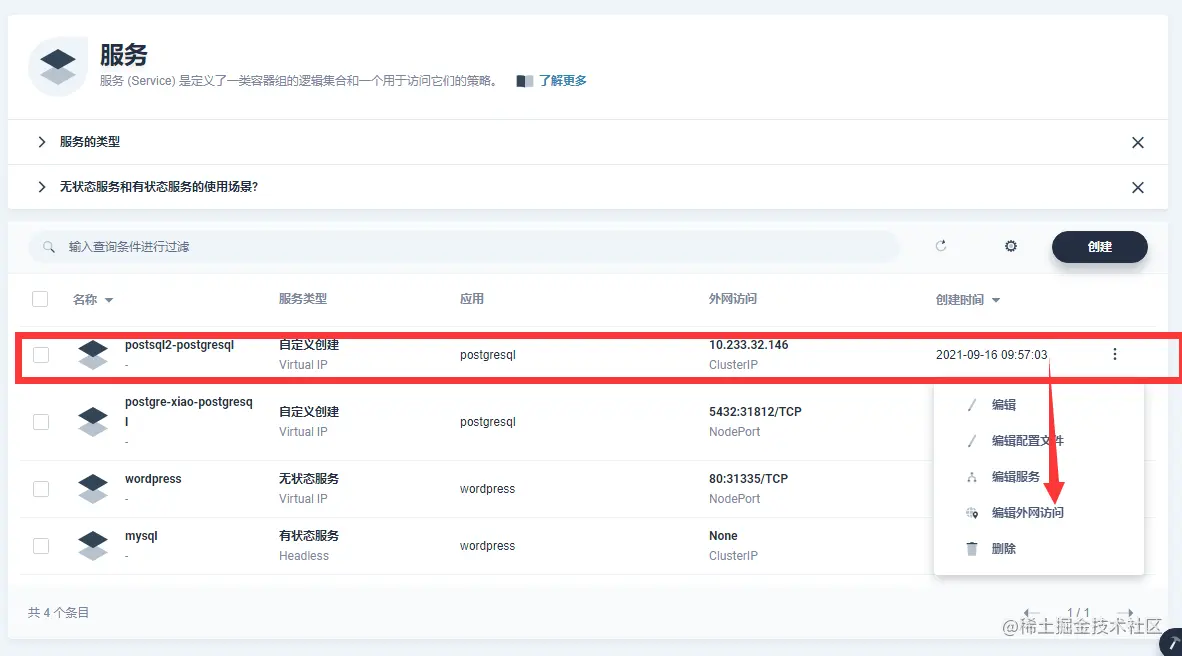The image size is (1182, 656).
Task: Open the more-actions menu for postsql2-postgresql
Action: pos(1115,354)
